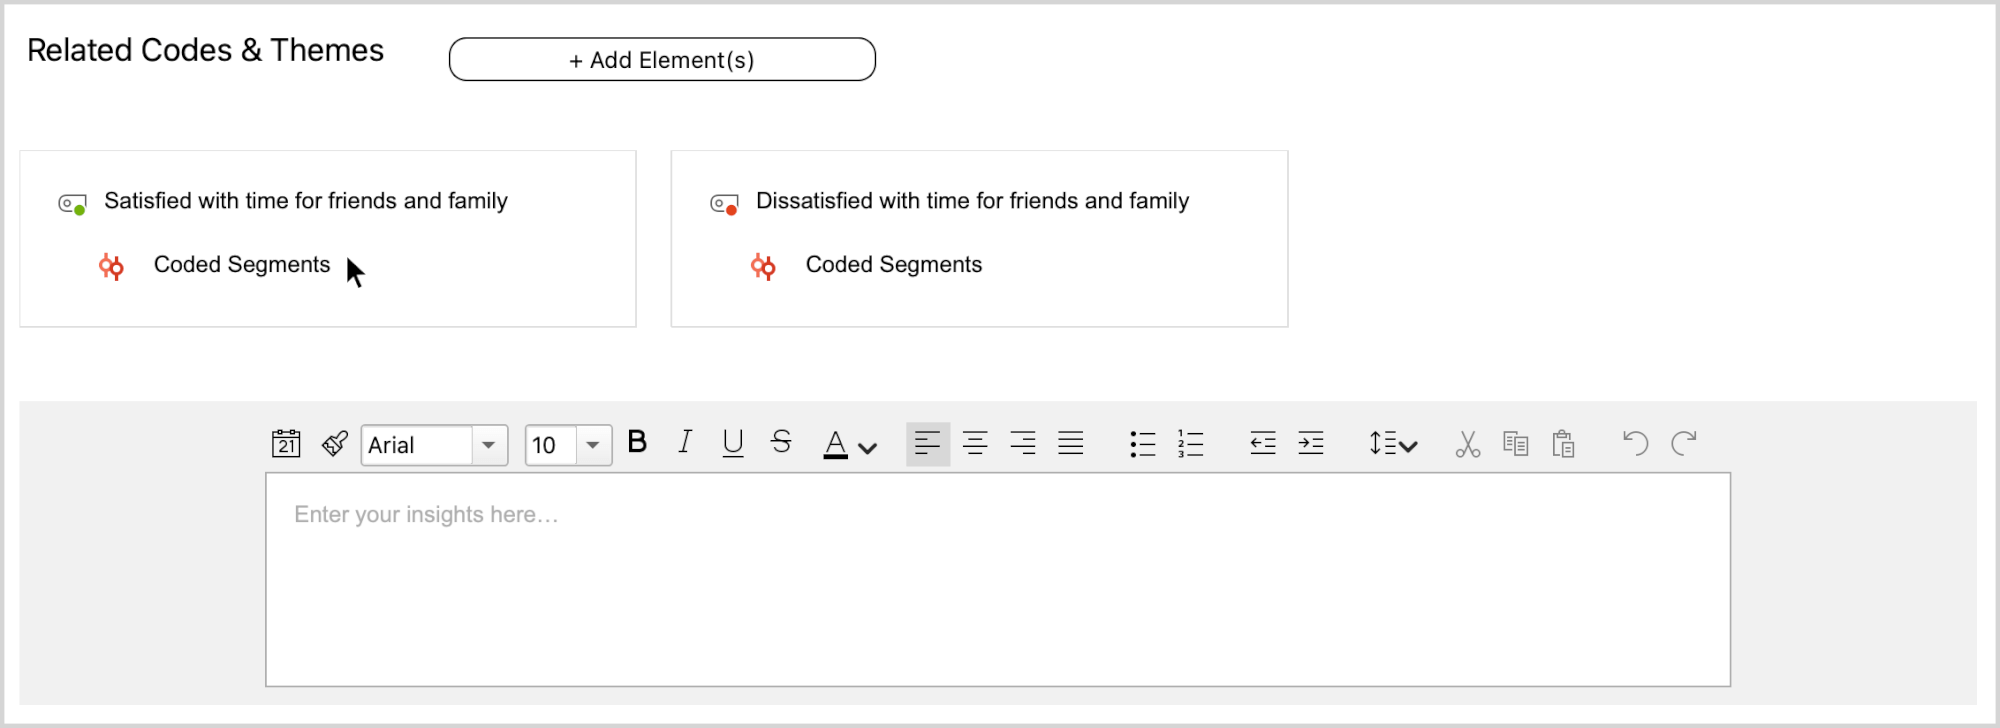Click into the insights text field
This screenshot has height=728, width=2000.
click(x=998, y=580)
